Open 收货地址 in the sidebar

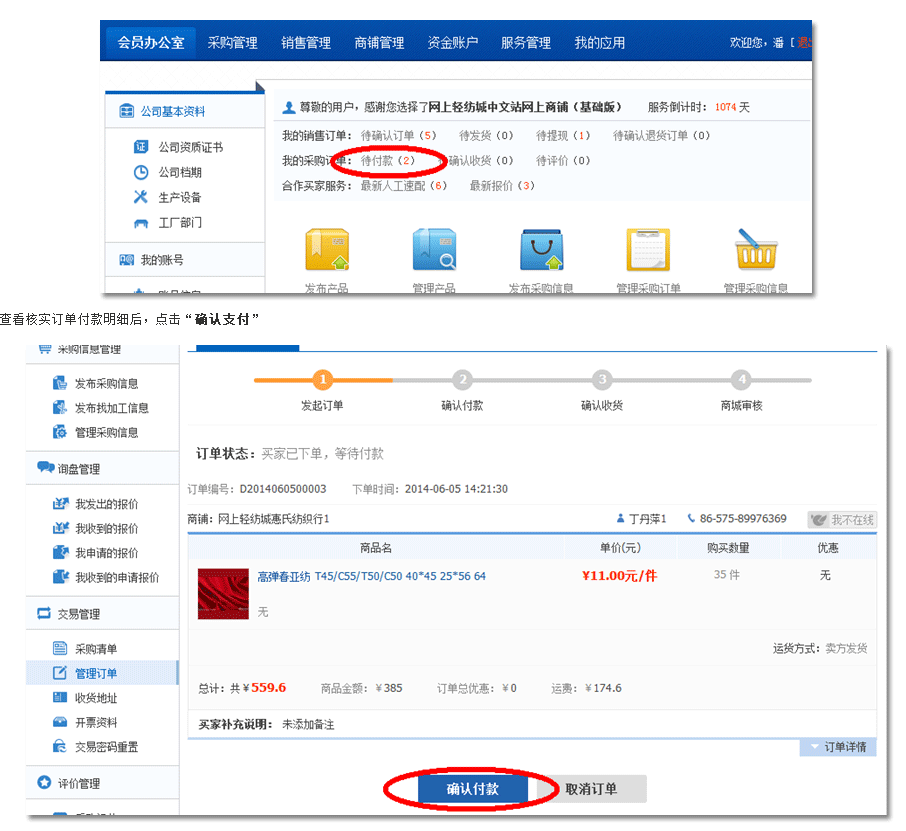(x=96, y=698)
